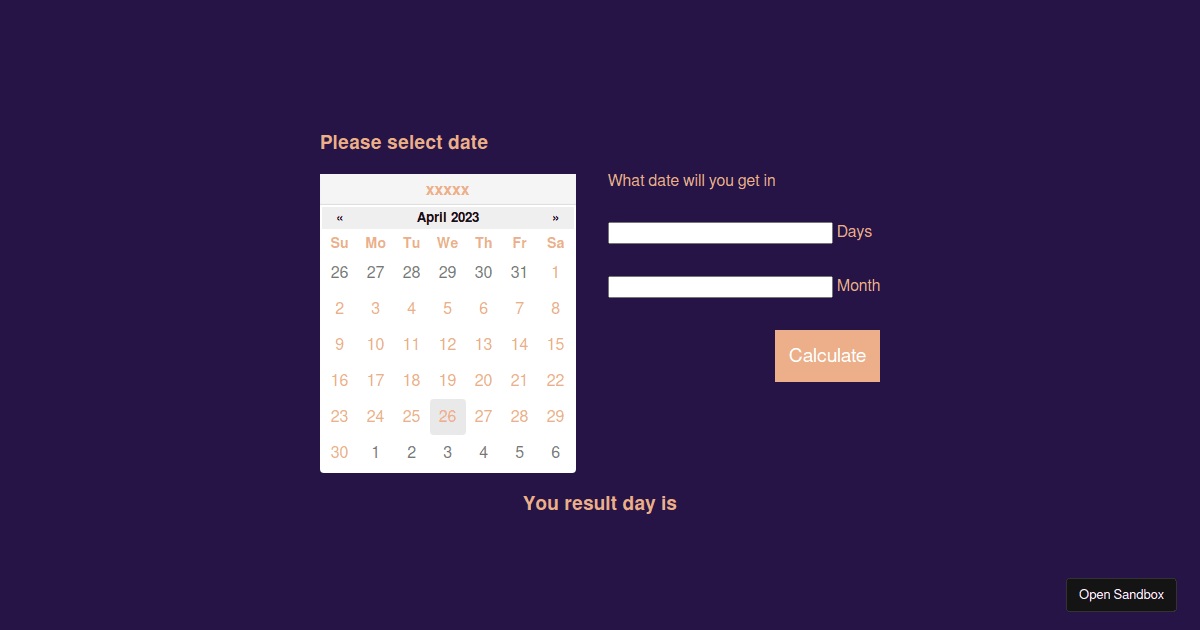
Task: Click the Su weekday column header
Action: pos(339,243)
